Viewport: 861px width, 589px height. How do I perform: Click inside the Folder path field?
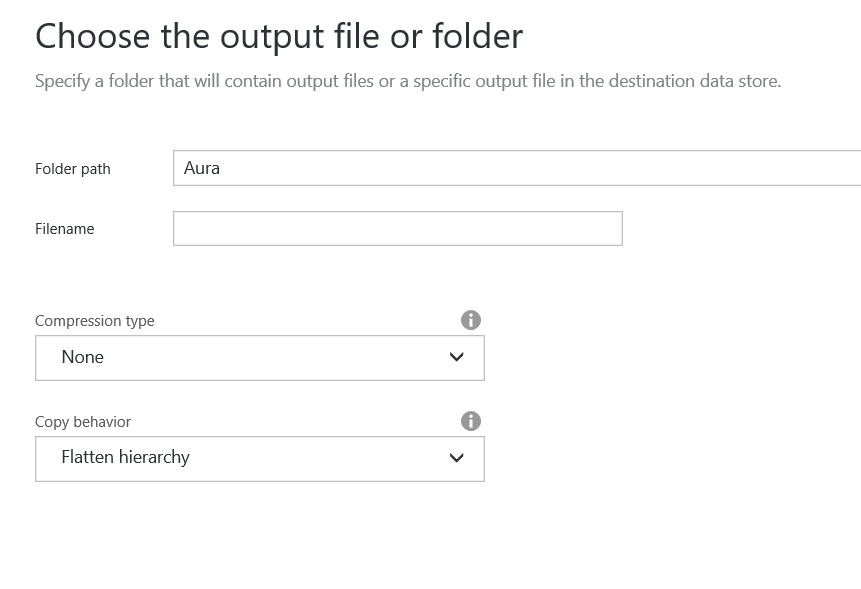click(517, 168)
